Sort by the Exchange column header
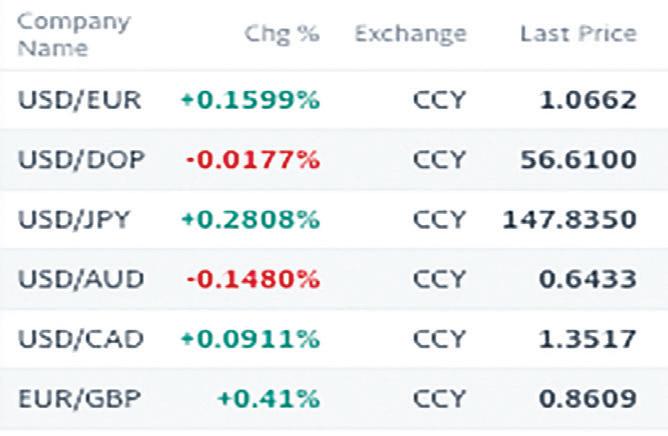Image resolution: width=668 pixels, height=436 pixels. point(410,34)
